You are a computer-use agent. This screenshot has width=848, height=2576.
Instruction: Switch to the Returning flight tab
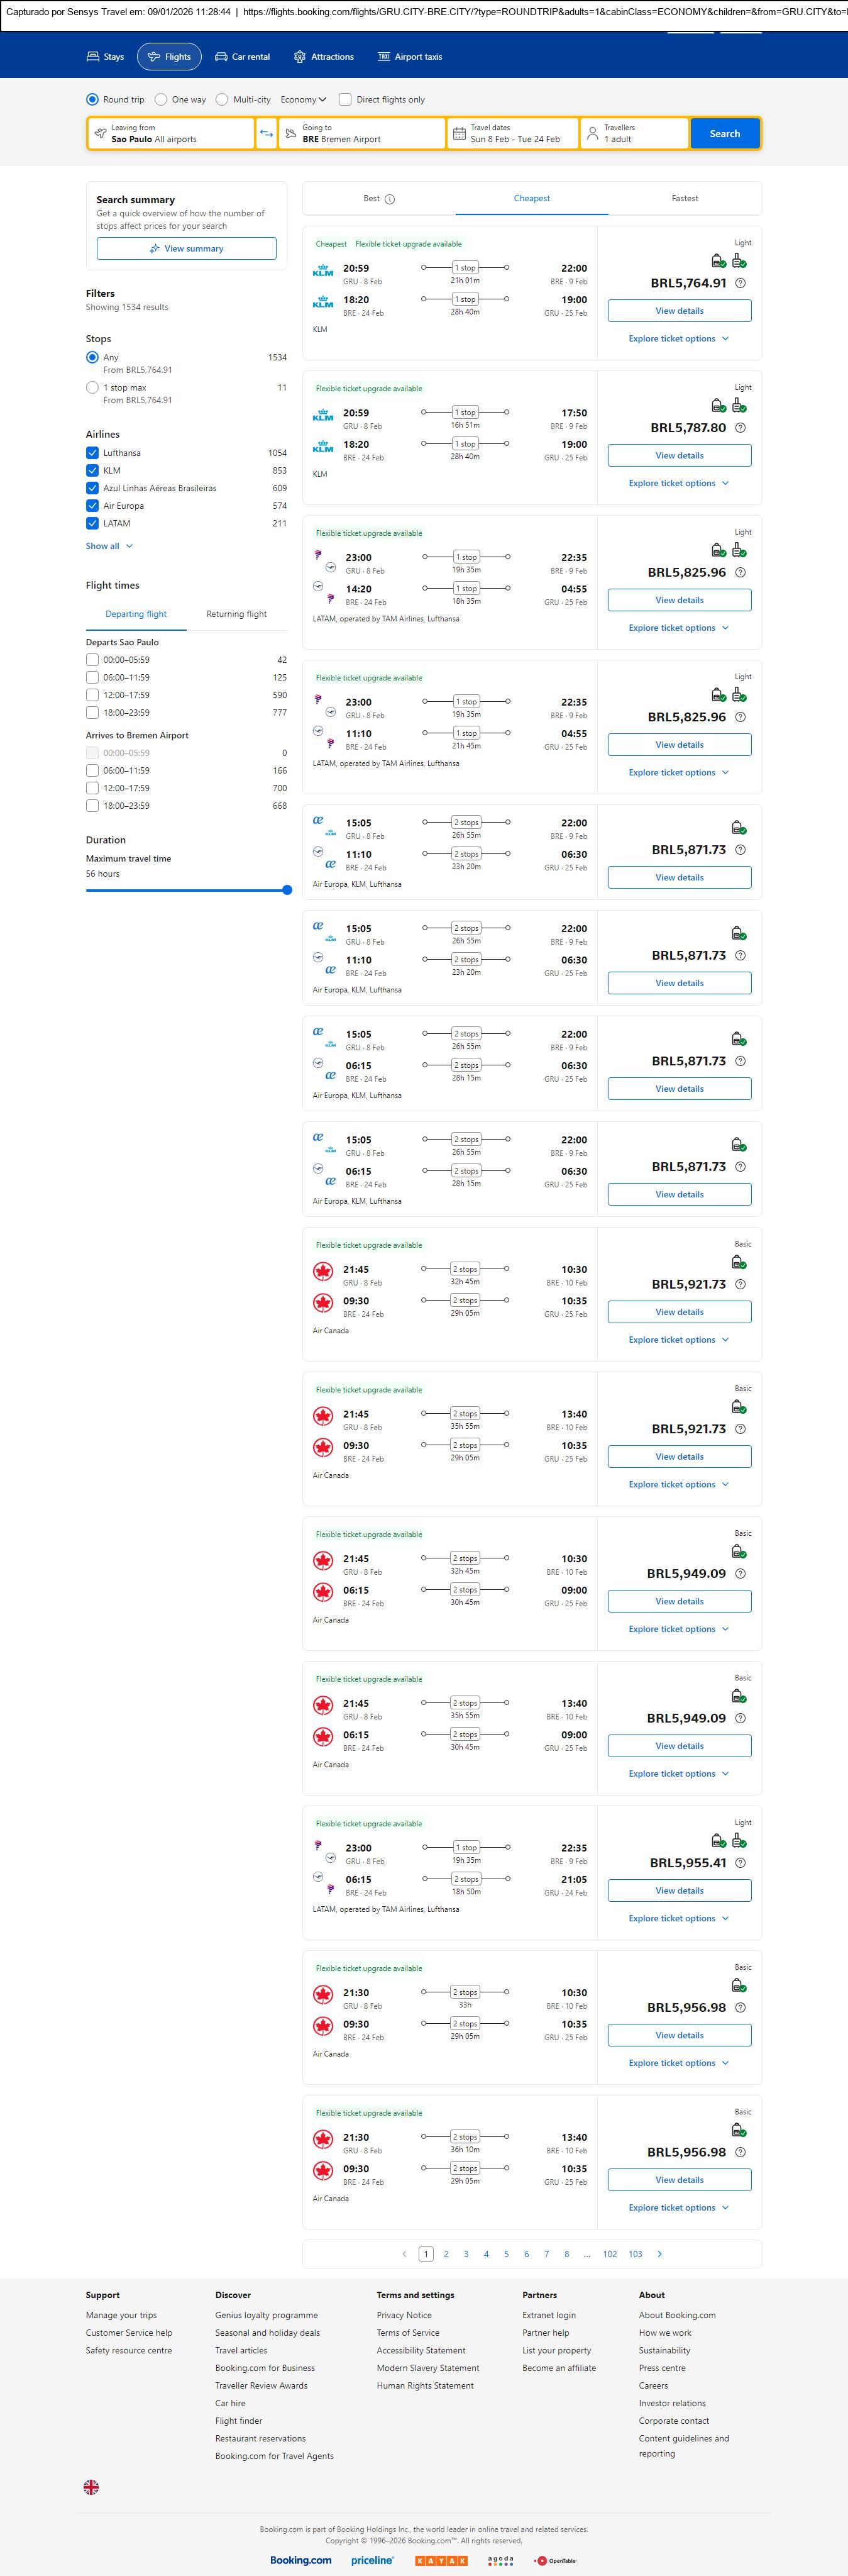[x=236, y=614]
